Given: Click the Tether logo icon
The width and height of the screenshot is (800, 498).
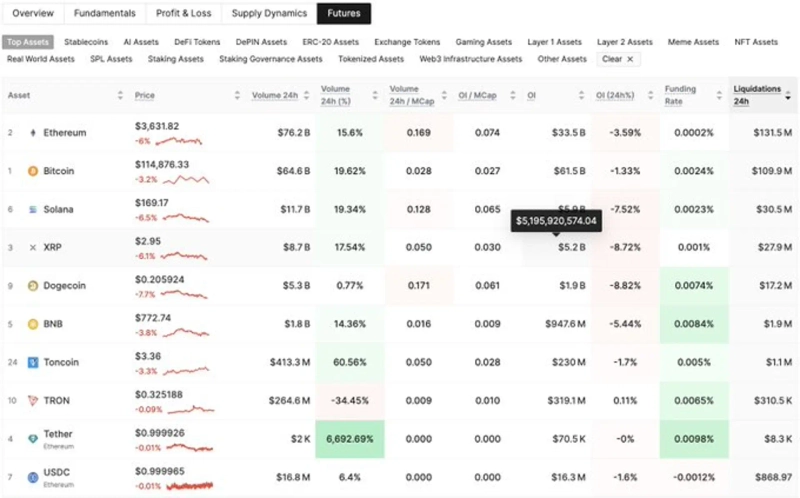Looking at the screenshot, I should pos(32,439).
